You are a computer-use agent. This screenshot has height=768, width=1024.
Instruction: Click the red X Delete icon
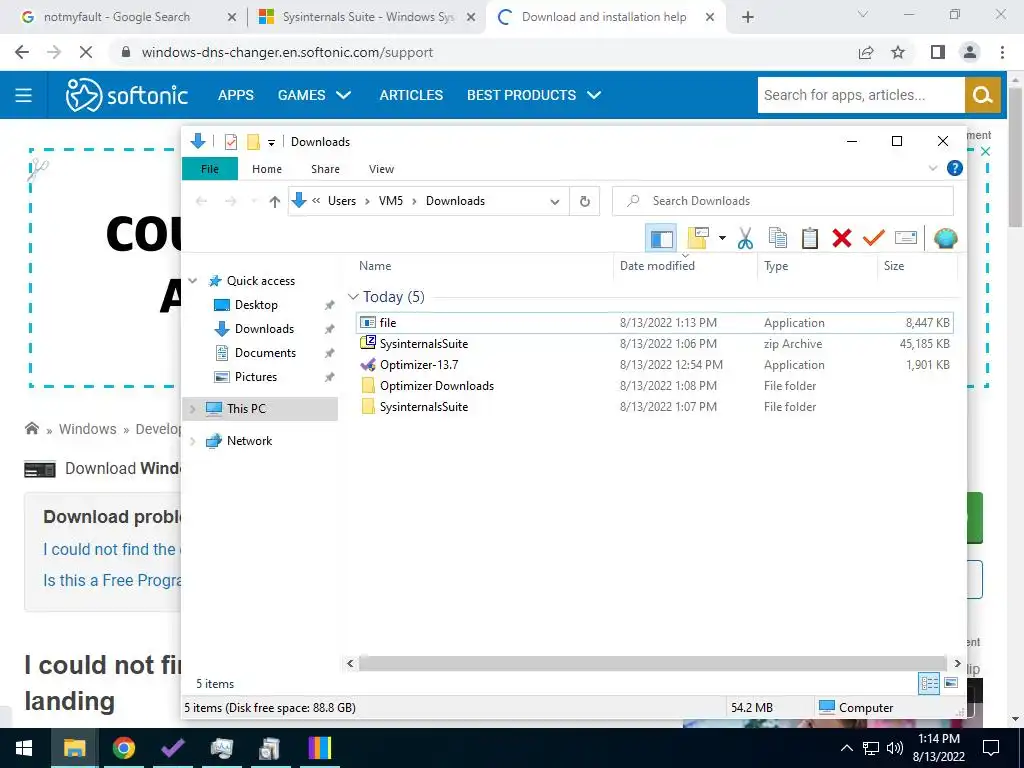coord(842,238)
